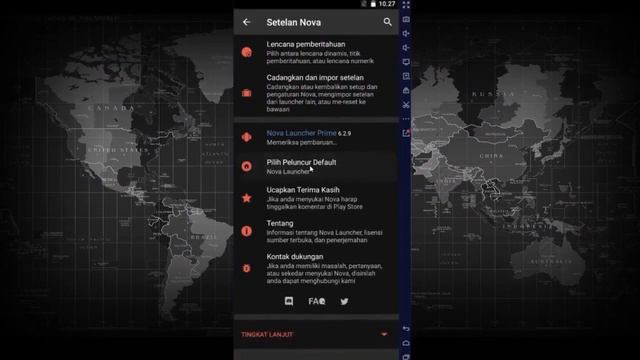The height and width of the screenshot is (360, 640).
Task: Take a screenshot with the scissors icon
Action: 406,105
